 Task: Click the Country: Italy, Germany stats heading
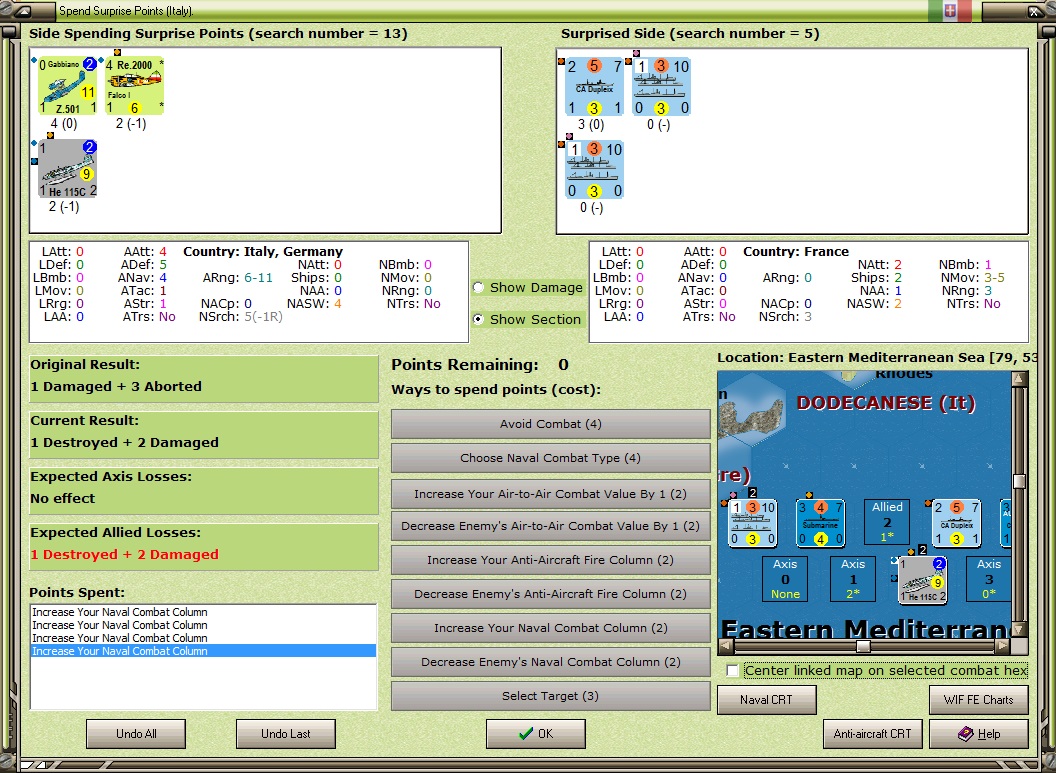(x=263, y=252)
